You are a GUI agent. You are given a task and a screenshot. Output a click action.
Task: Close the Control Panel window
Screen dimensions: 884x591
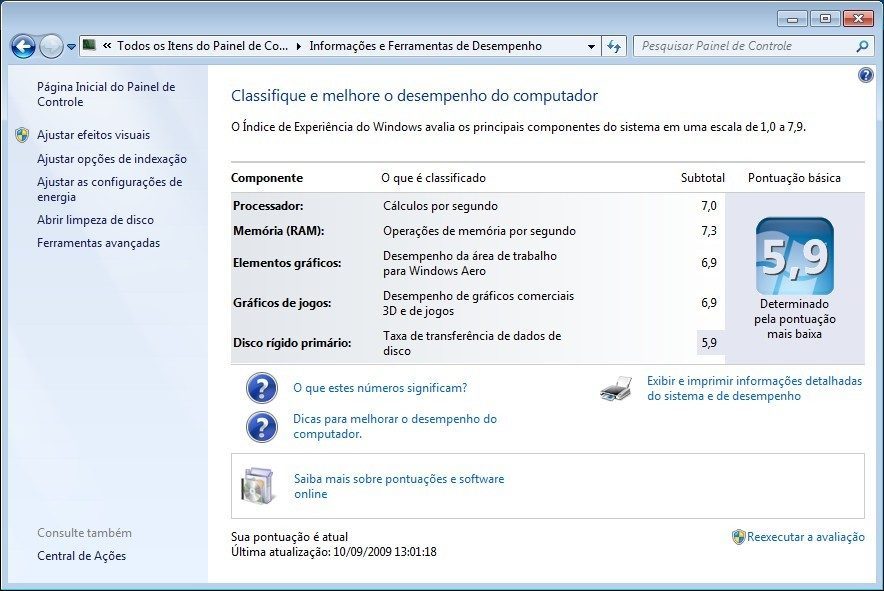[x=858, y=19]
